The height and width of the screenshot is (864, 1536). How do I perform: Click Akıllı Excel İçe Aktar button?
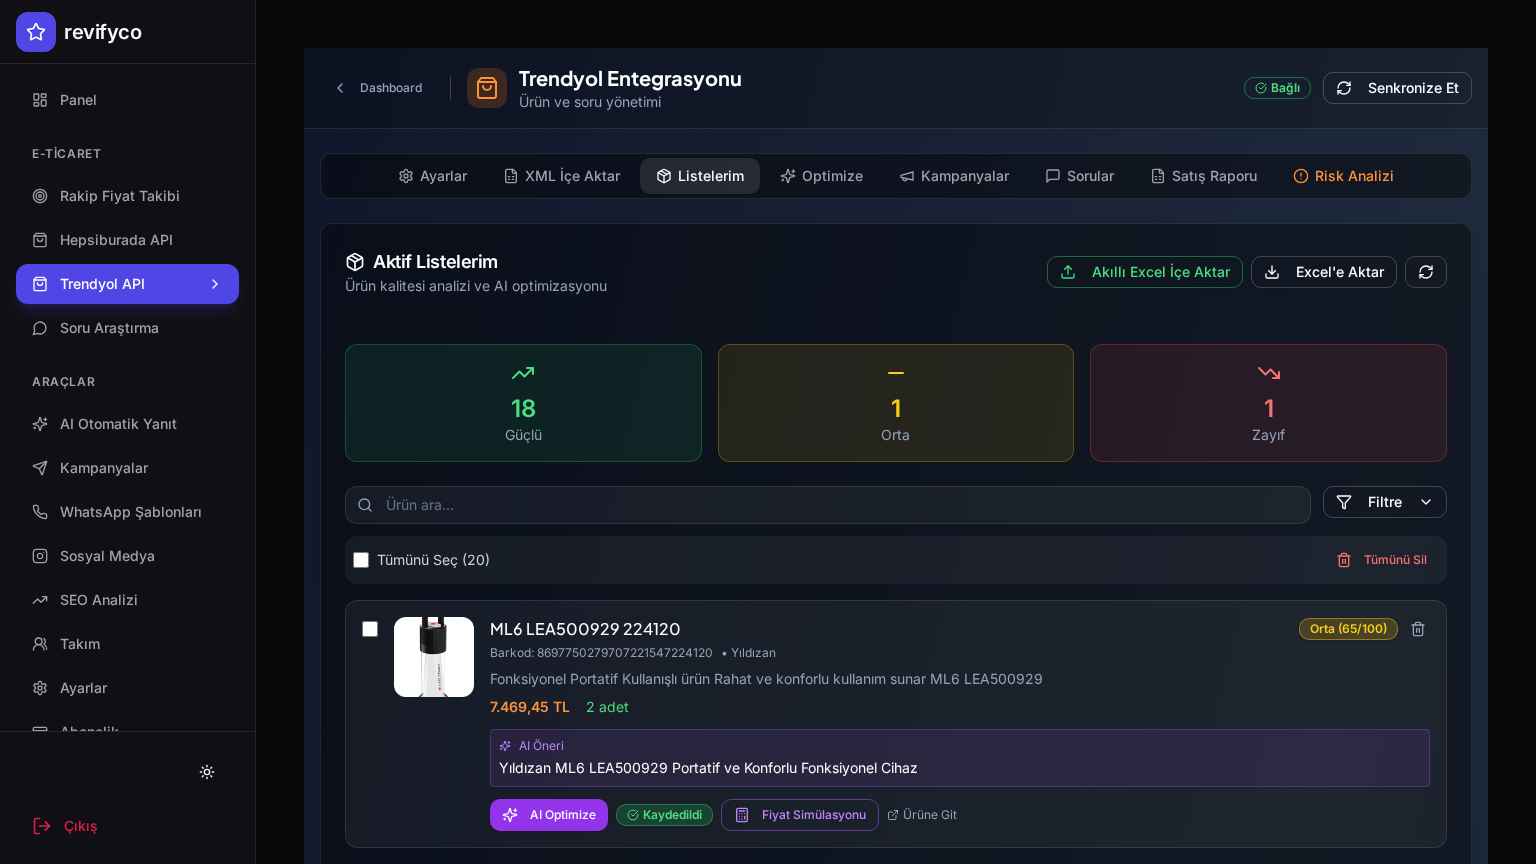(x=1145, y=272)
